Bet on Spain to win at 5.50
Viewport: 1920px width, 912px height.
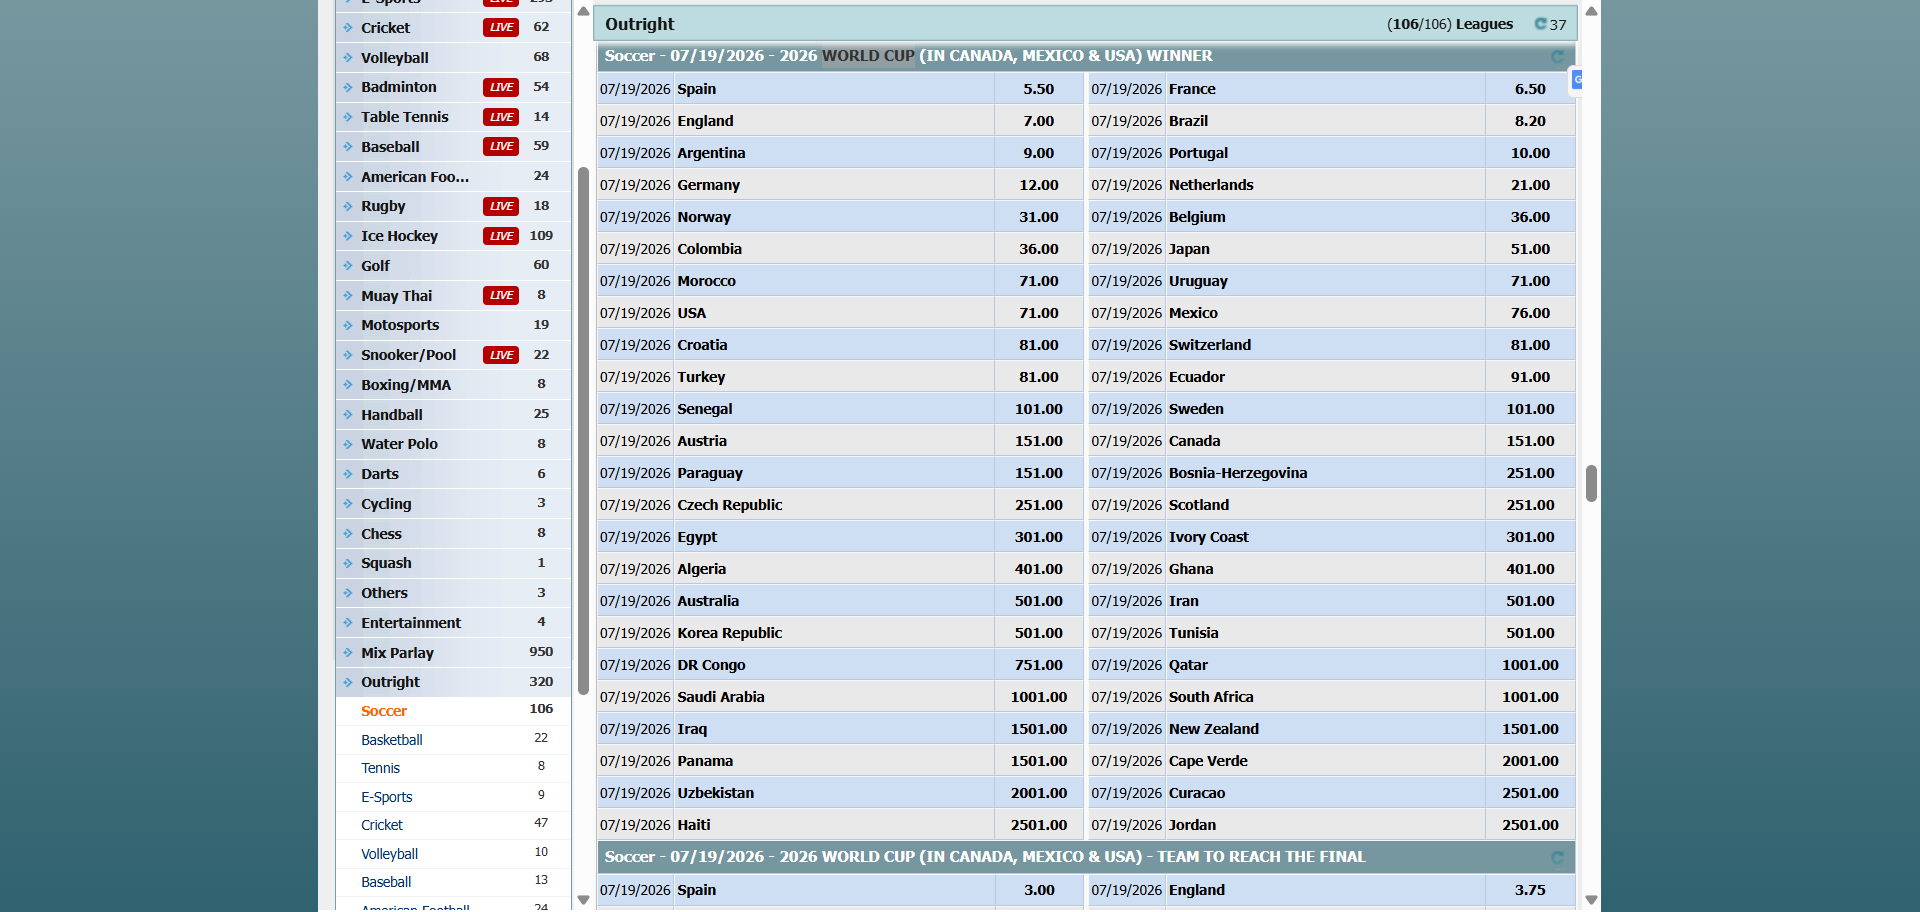1038,89
